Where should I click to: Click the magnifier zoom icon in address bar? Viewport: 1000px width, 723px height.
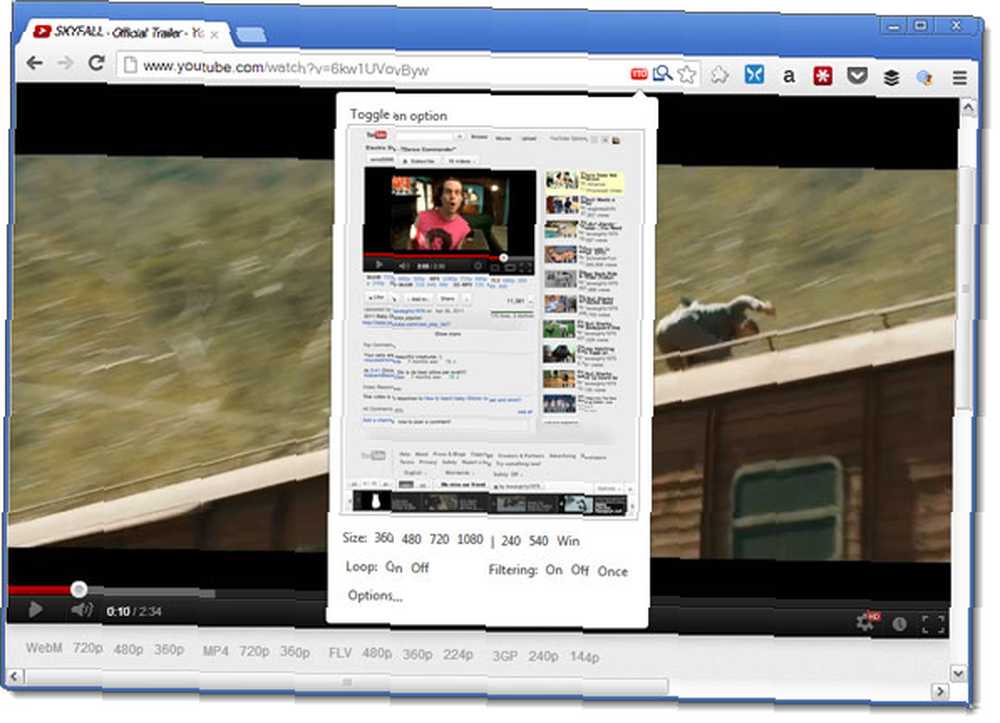tap(663, 74)
